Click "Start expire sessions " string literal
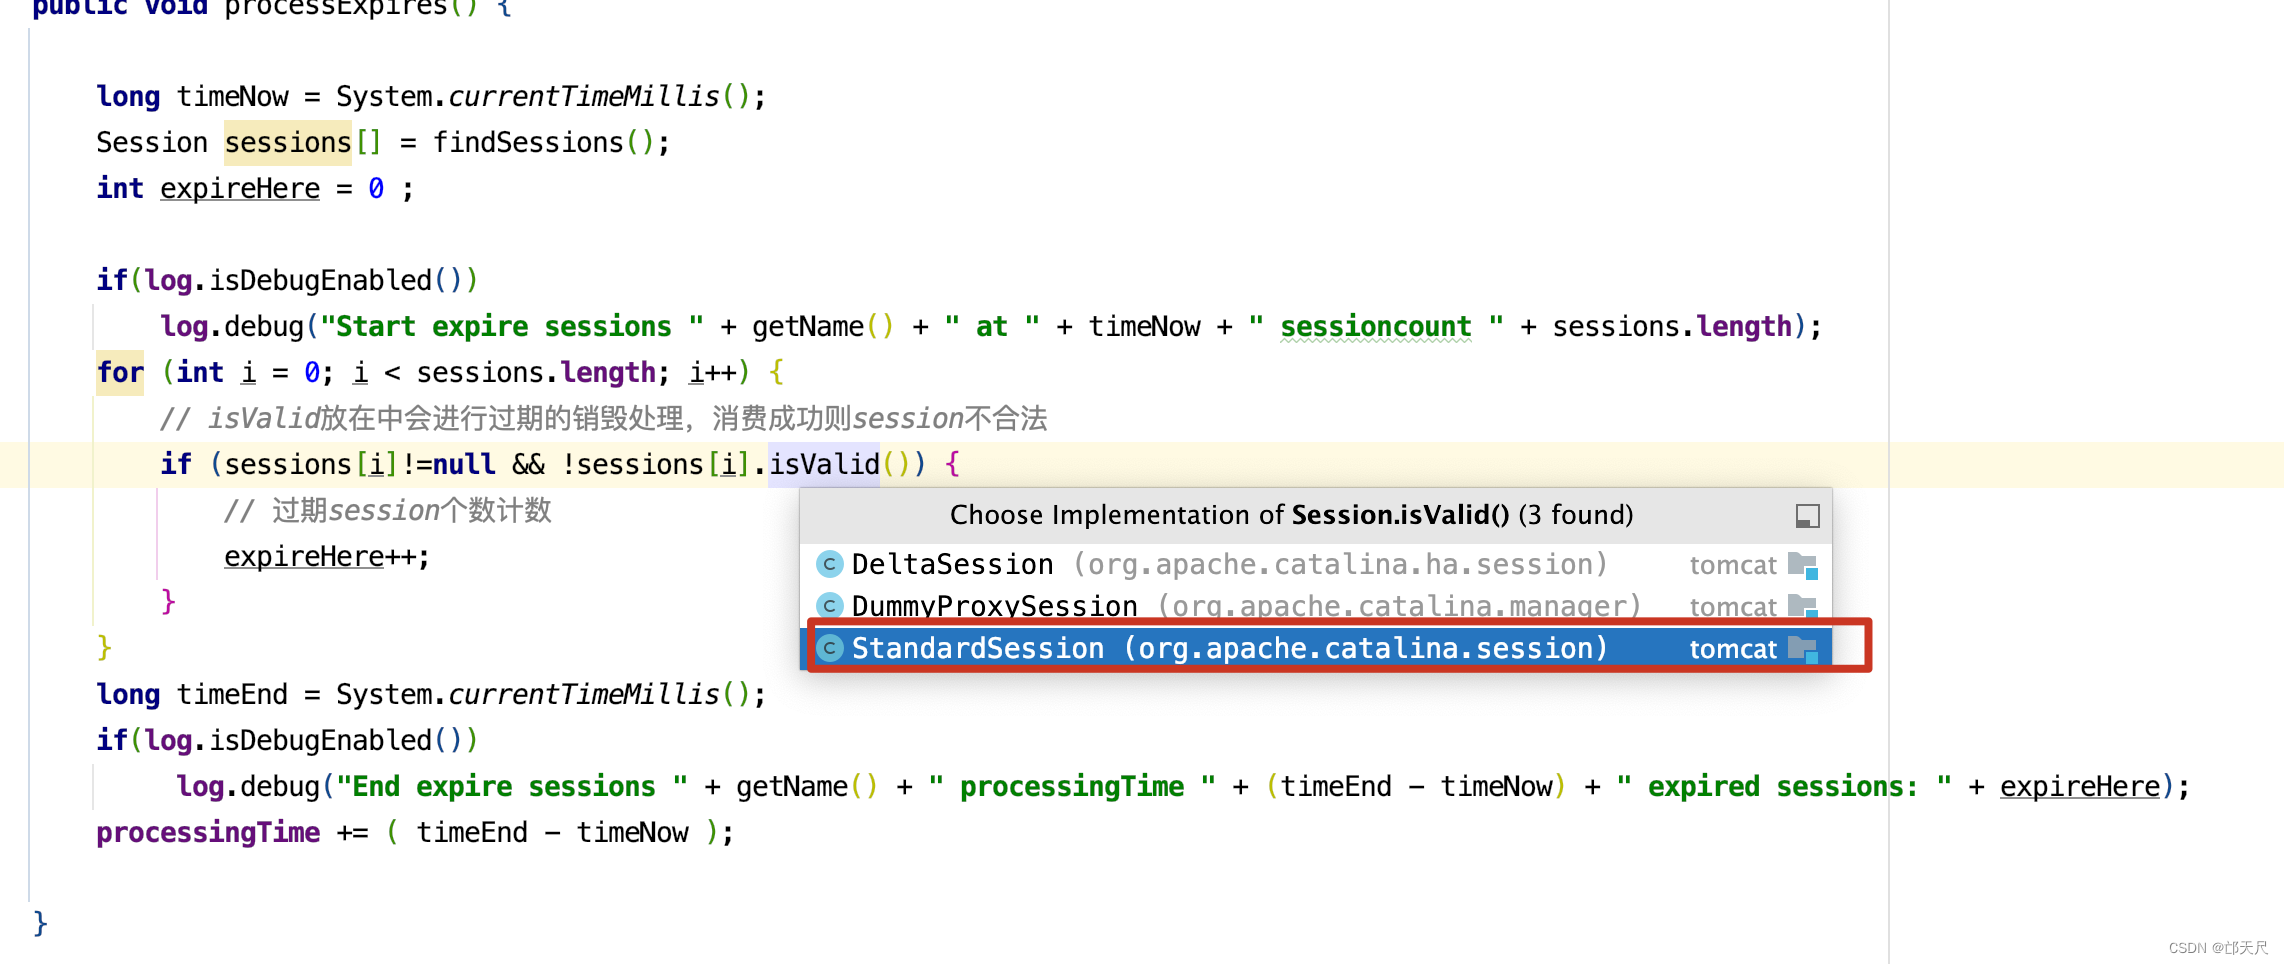The width and height of the screenshot is (2284, 964). click(x=511, y=327)
